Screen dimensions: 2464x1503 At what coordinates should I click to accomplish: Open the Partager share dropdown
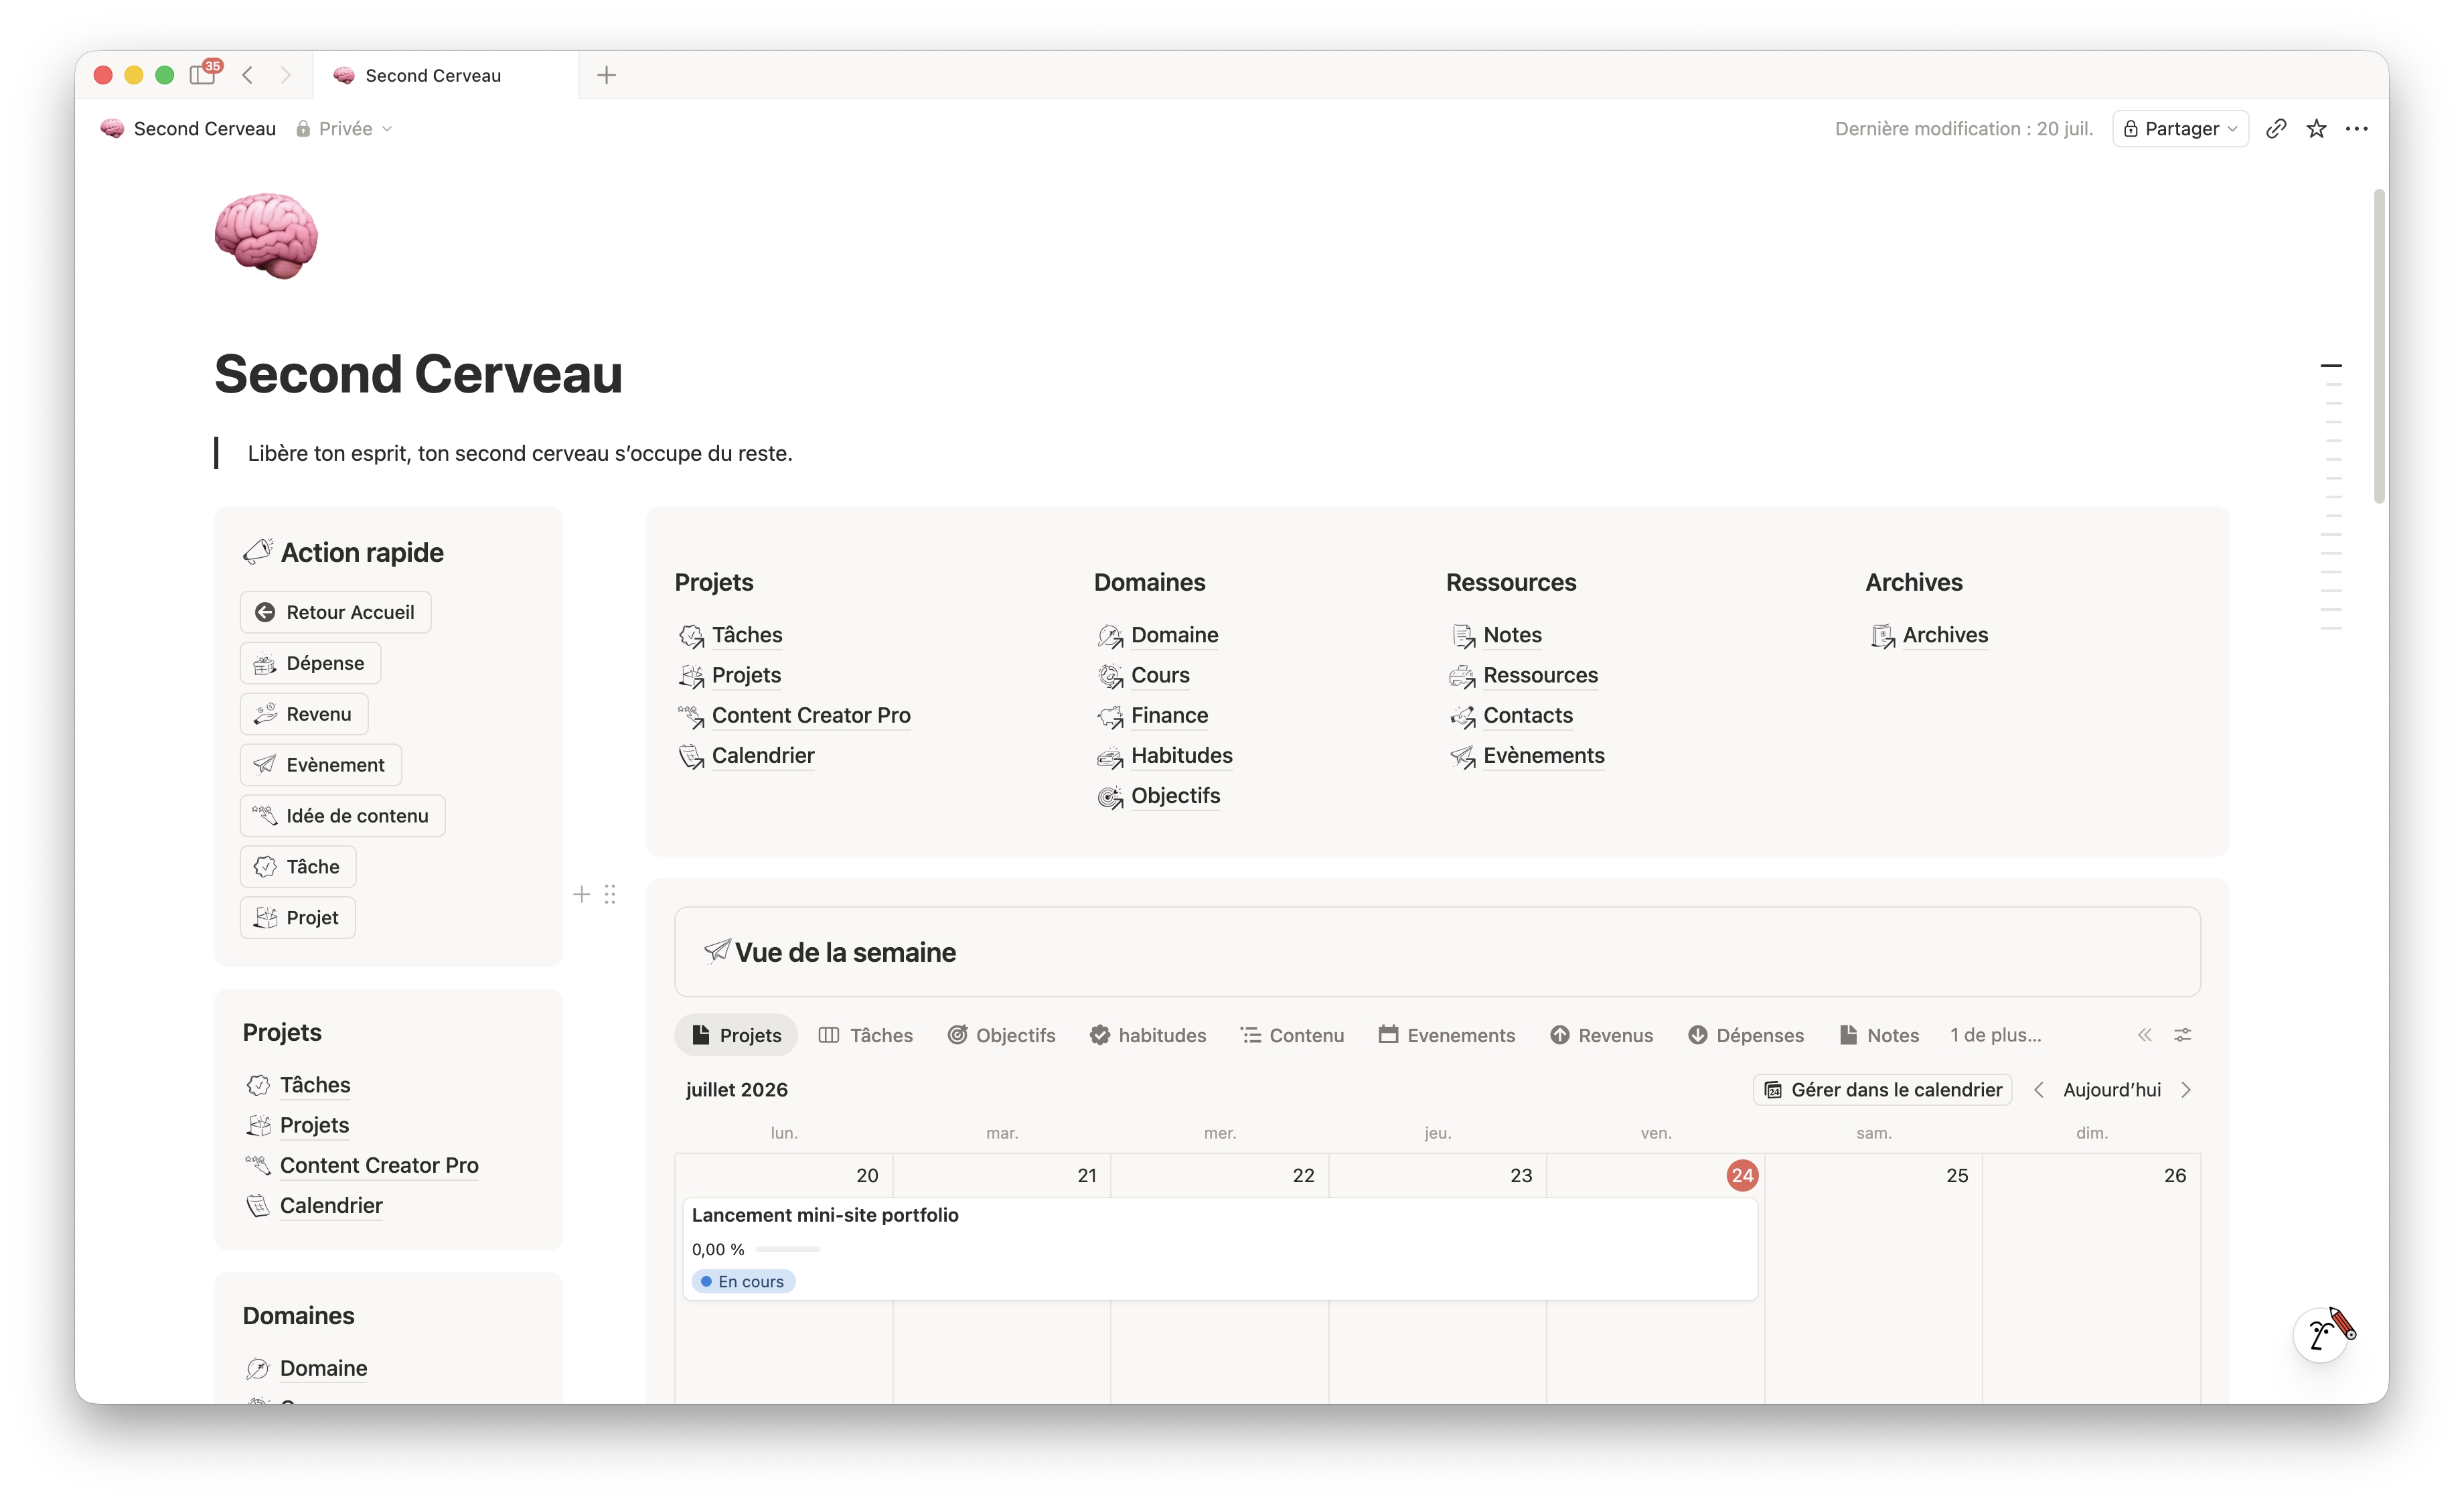2180,129
